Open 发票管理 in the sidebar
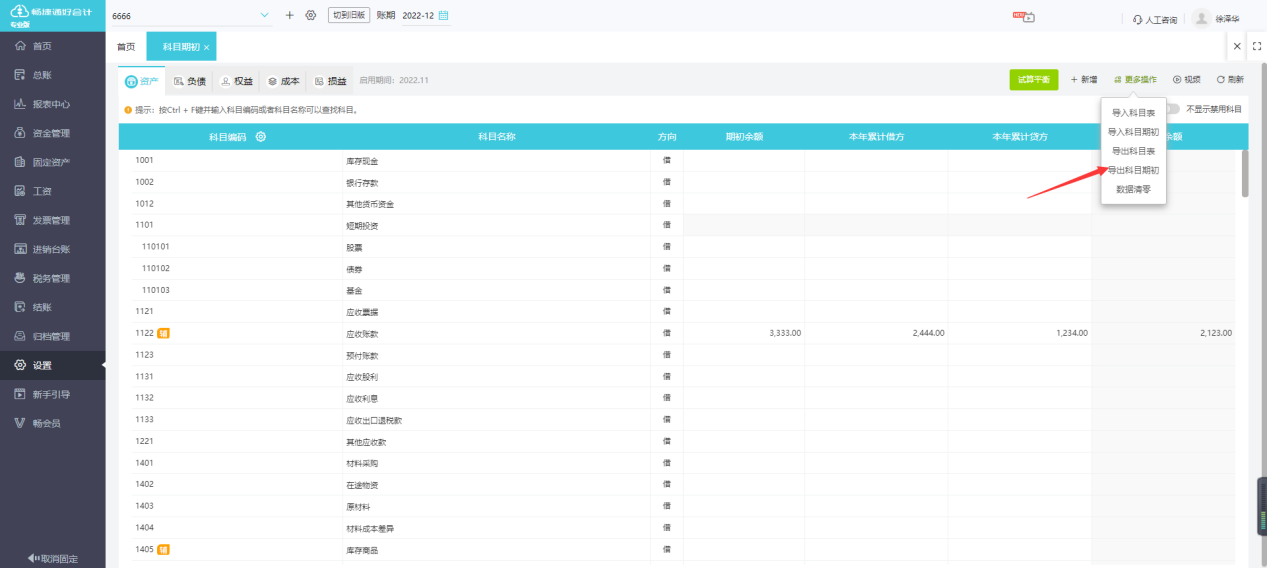 coord(52,220)
